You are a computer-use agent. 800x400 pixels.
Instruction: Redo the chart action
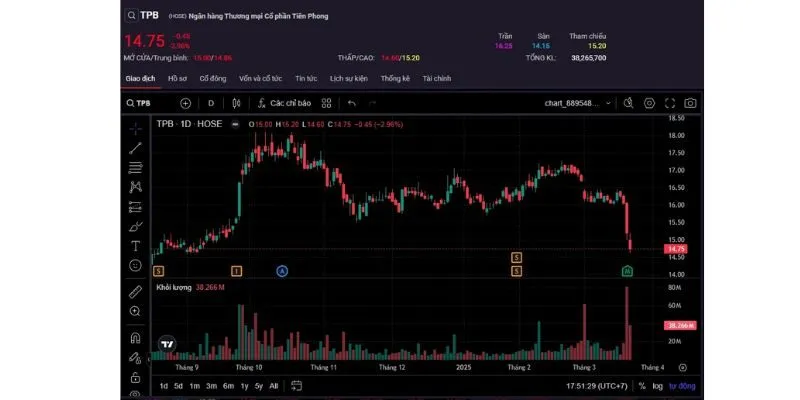pos(372,103)
